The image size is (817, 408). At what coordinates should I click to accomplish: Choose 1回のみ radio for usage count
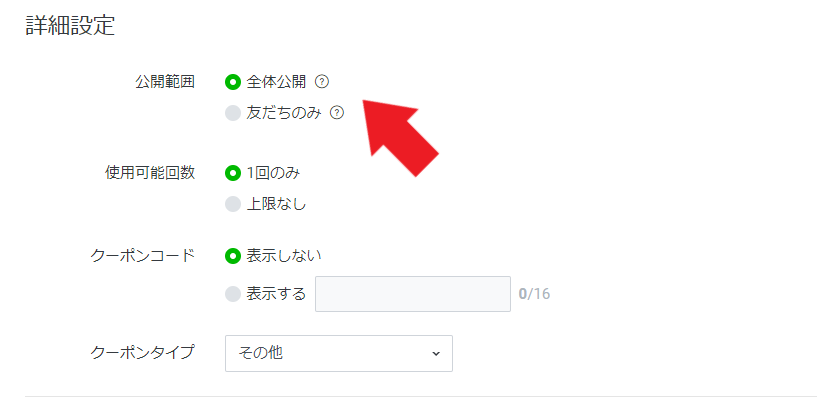(x=233, y=173)
